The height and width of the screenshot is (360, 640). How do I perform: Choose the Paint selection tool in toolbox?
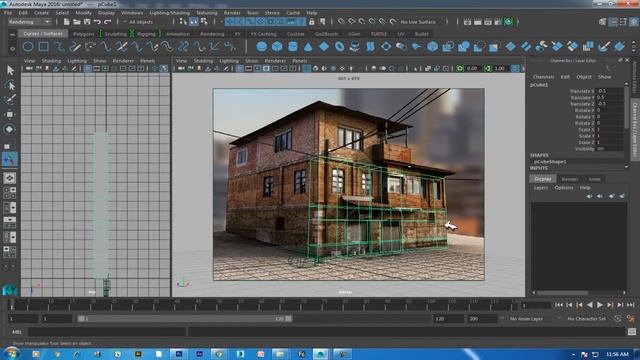[x=10, y=100]
